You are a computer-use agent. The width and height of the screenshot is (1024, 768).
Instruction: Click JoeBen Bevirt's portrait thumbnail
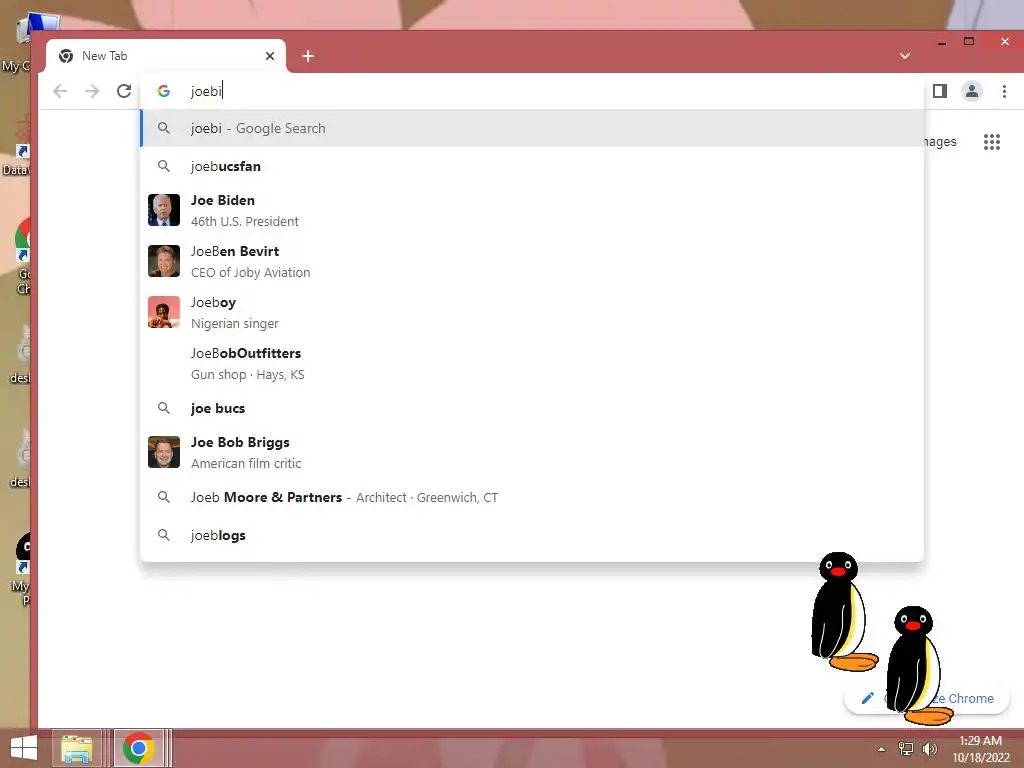(164, 261)
